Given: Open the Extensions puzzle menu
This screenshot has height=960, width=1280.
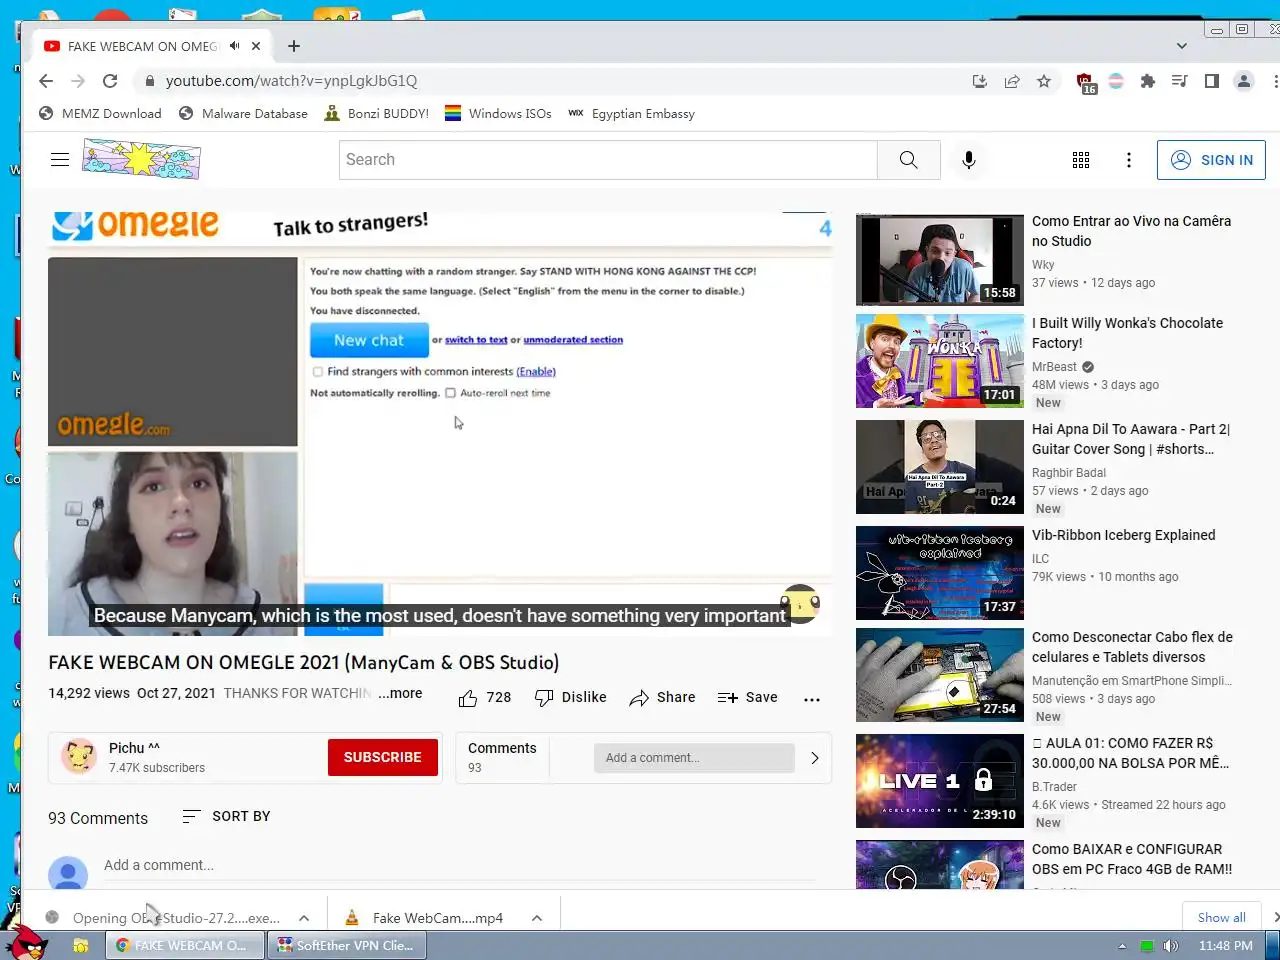Looking at the screenshot, I should pyautogui.click(x=1148, y=81).
